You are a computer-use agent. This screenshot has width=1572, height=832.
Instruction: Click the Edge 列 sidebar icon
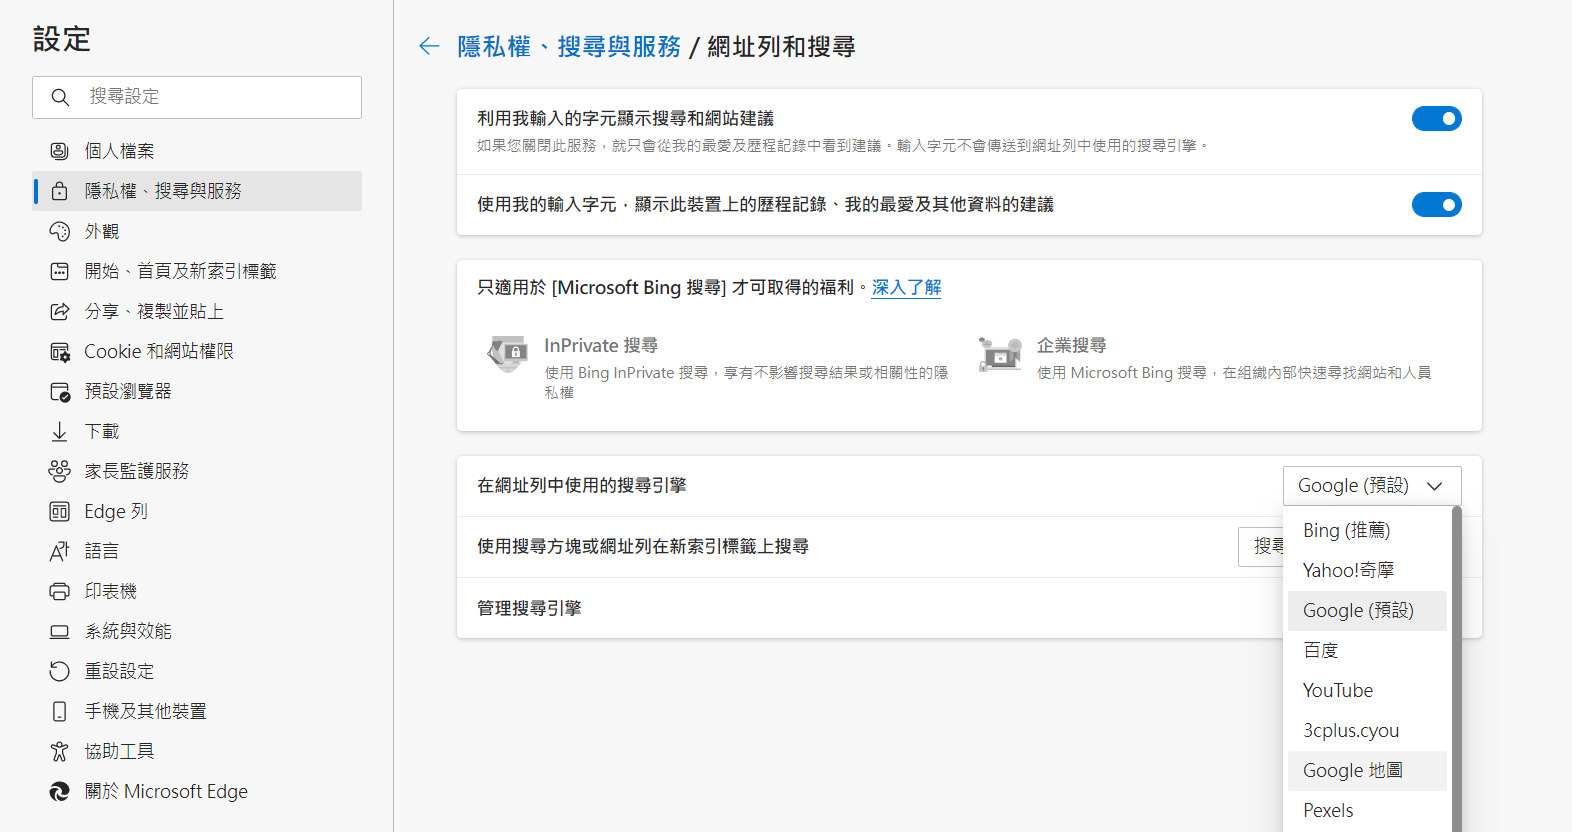(x=59, y=511)
